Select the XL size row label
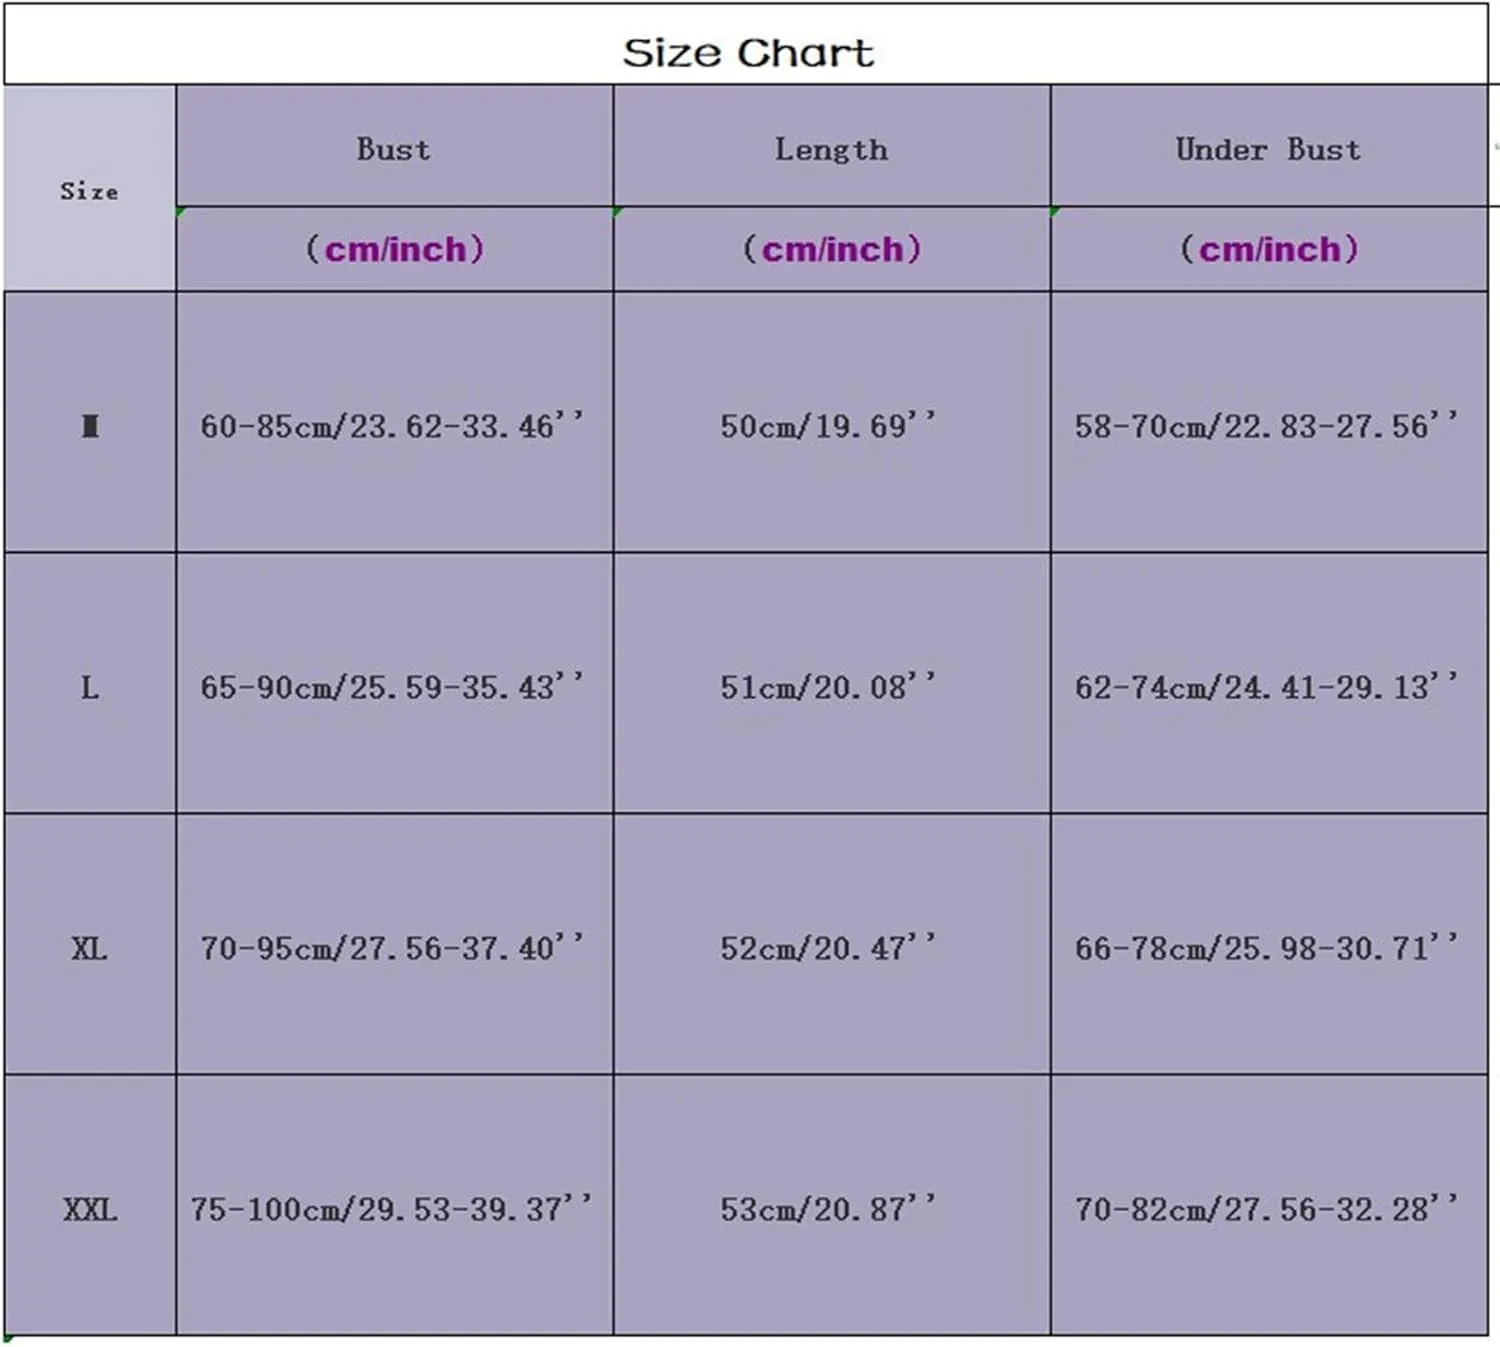Image resolution: width=1500 pixels, height=1347 pixels. tap(90, 944)
